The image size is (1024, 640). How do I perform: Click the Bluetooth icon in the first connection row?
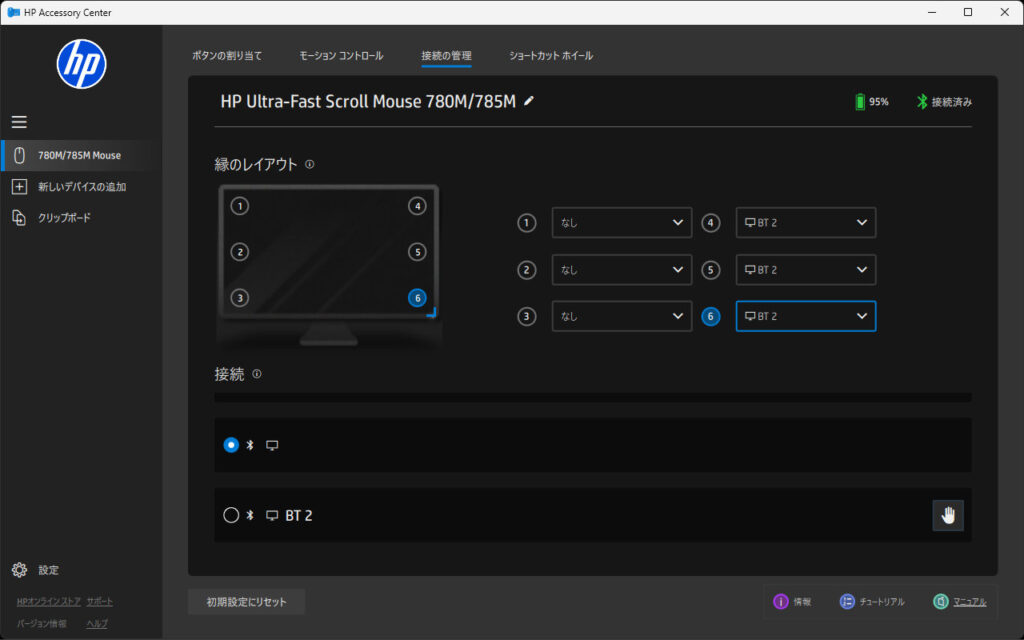[249, 445]
